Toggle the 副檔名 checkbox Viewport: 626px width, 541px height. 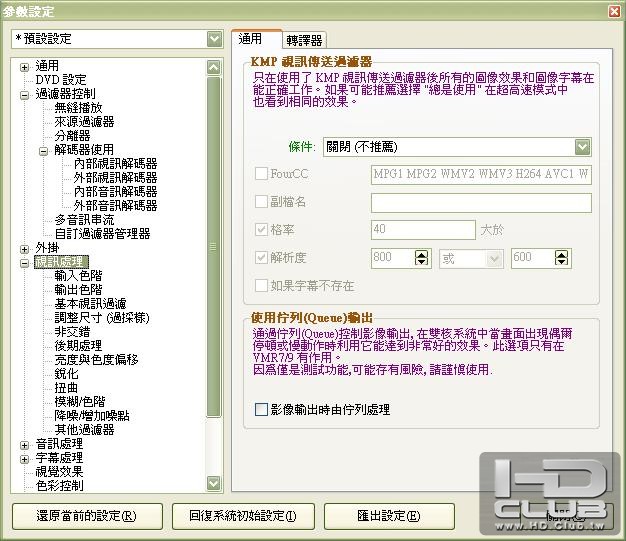point(261,202)
